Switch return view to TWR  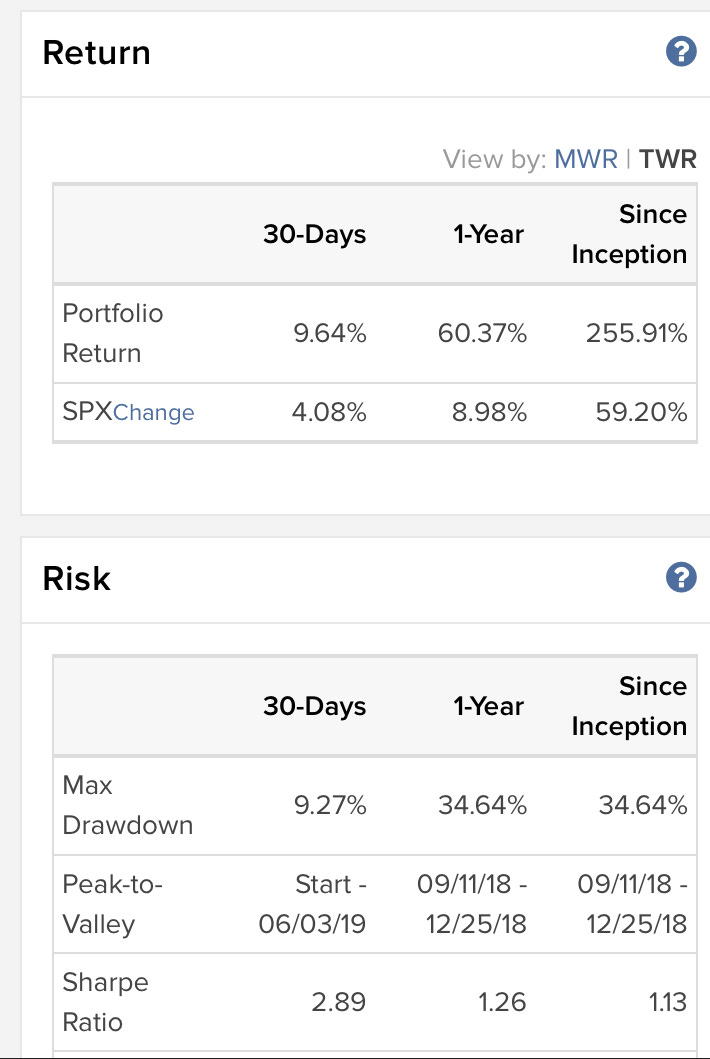[667, 159]
